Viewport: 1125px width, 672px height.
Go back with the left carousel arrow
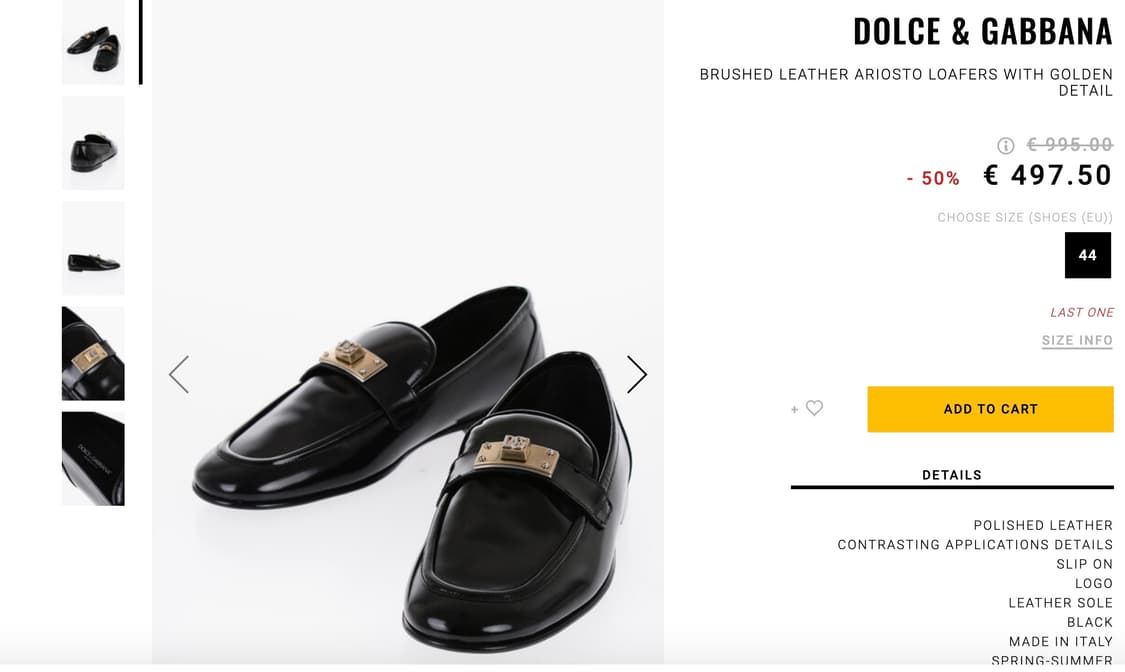click(x=179, y=374)
